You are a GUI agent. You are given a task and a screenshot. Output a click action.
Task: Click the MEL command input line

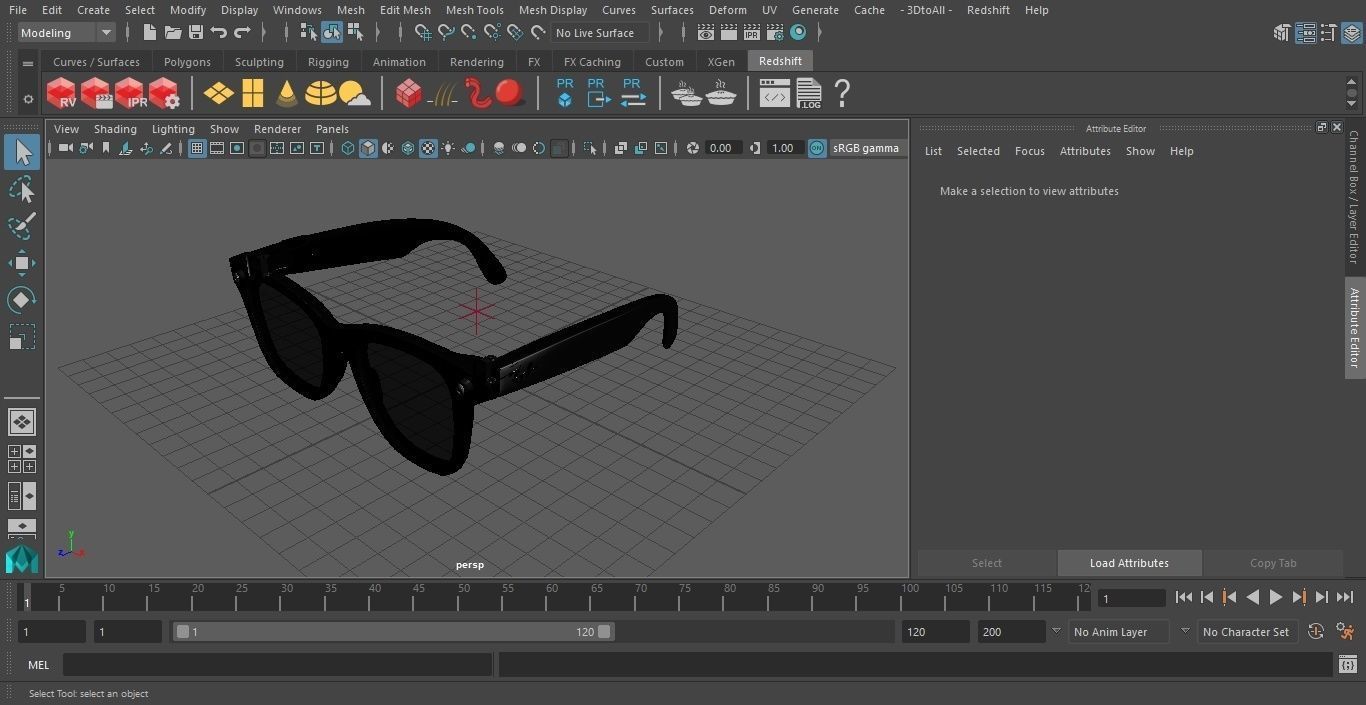tap(277, 665)
